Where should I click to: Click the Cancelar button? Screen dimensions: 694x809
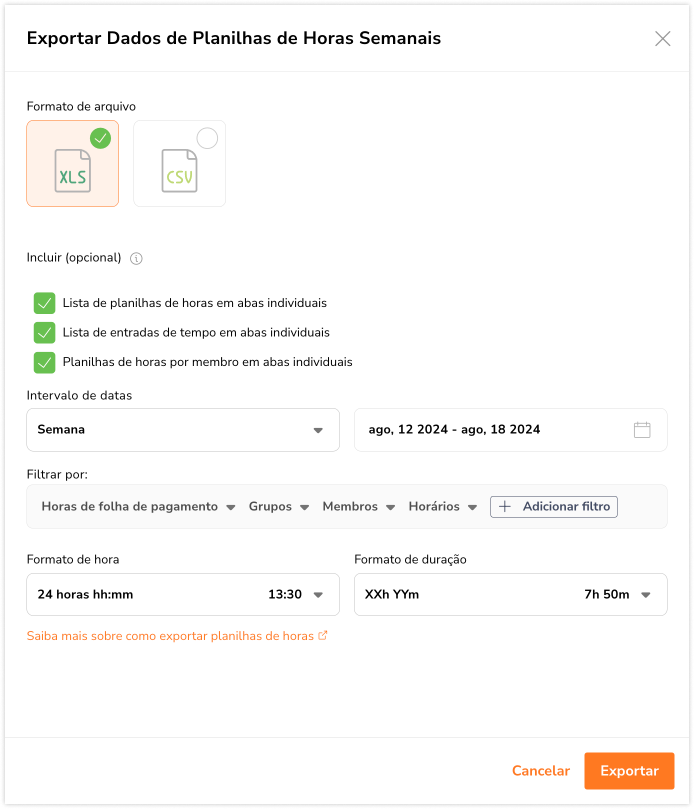[541, 771]
